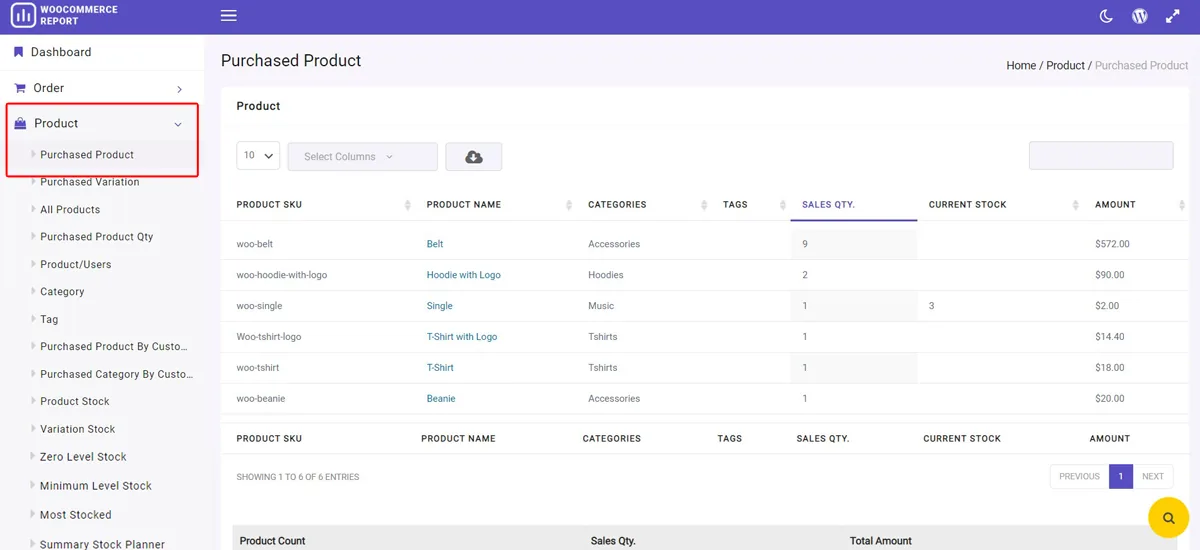1200x550 pixels.
Task: Open Purchased Variation report
Action: [90, 182]
